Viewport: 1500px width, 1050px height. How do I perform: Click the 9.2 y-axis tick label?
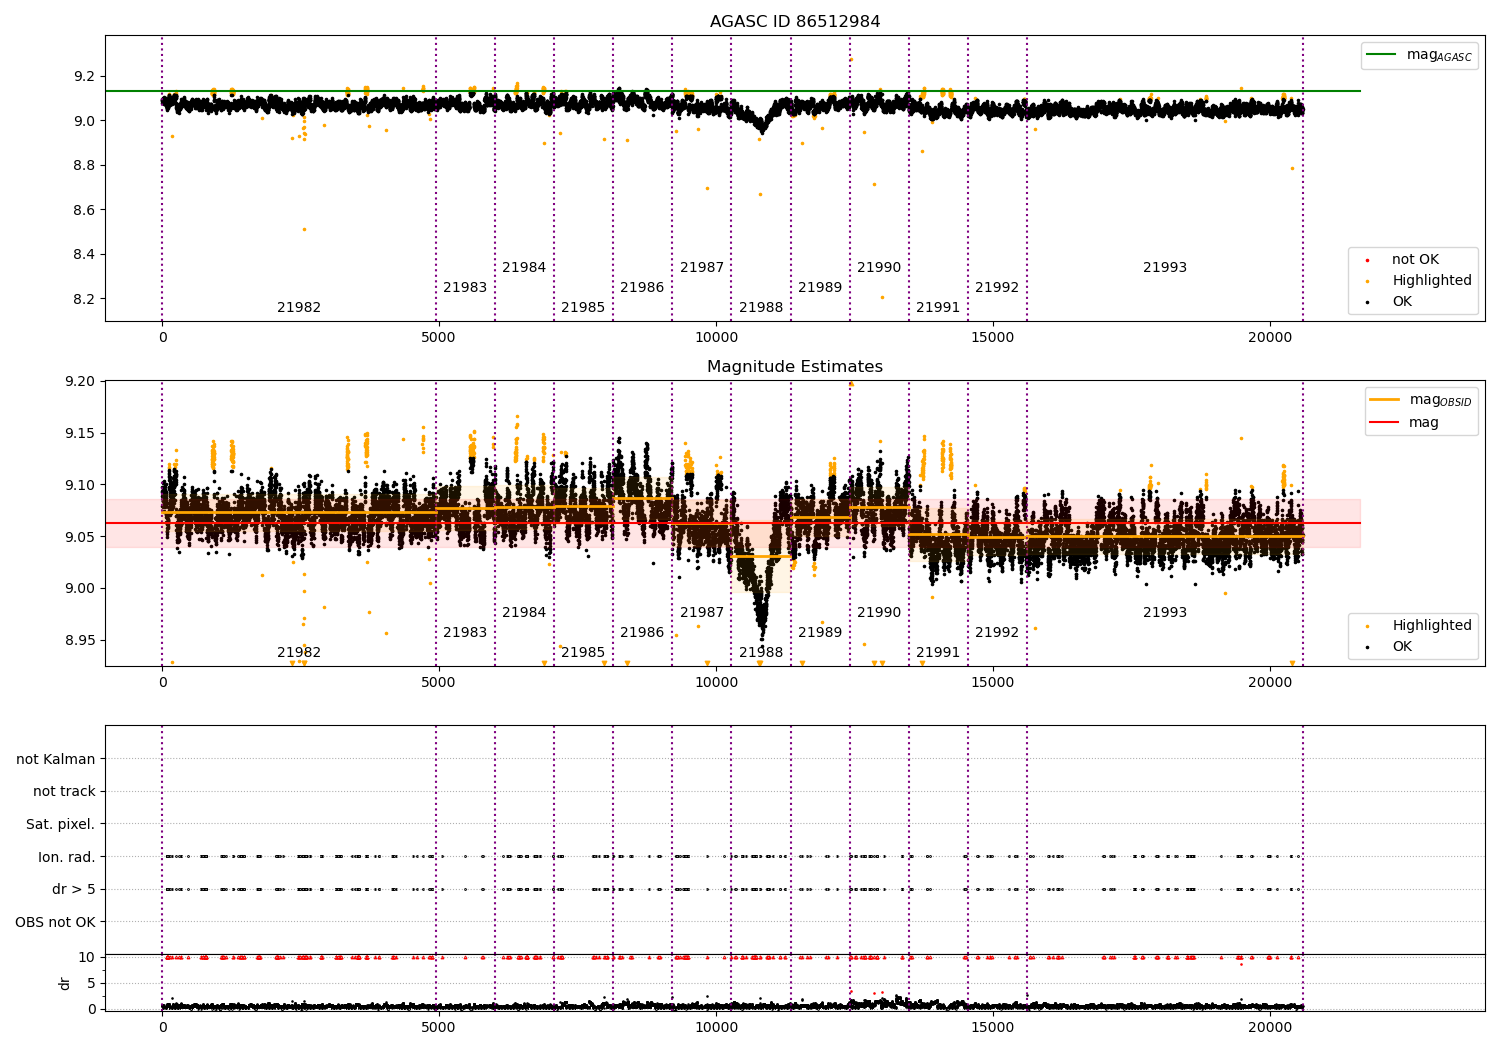tap(84, 76)
